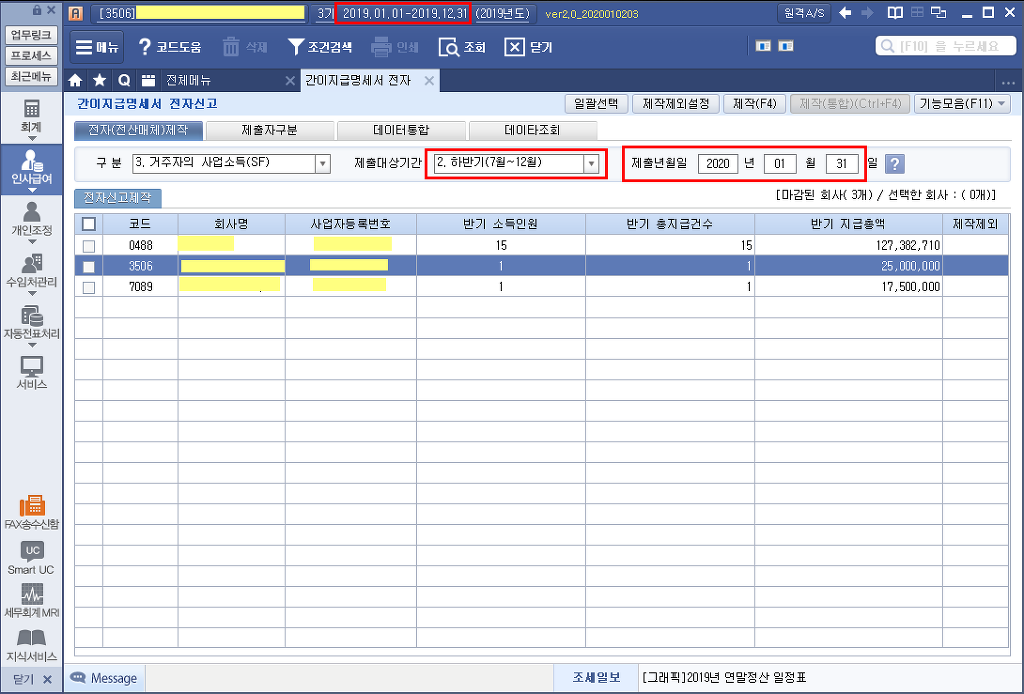The width and height of the screenshot is (1024, 694).
Task: Click the 최근메뉴 button
Action: (31, 76)
